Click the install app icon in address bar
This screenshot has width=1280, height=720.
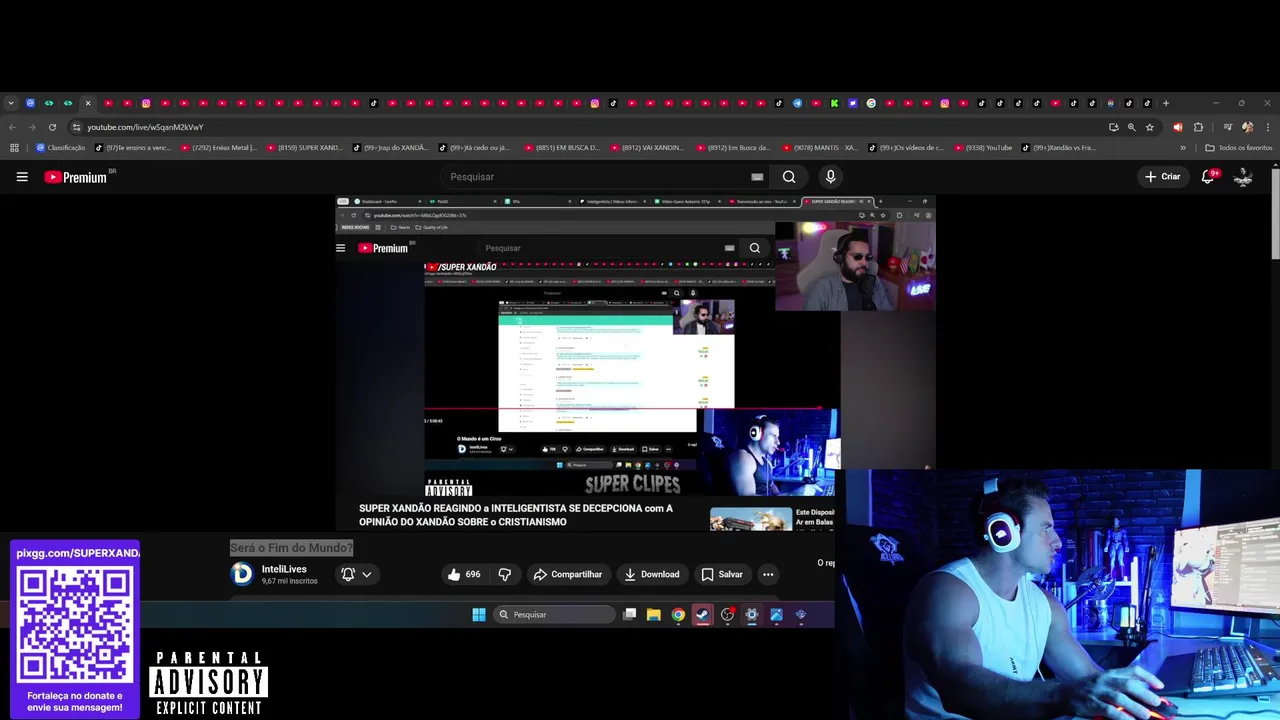pos(1113,127)
